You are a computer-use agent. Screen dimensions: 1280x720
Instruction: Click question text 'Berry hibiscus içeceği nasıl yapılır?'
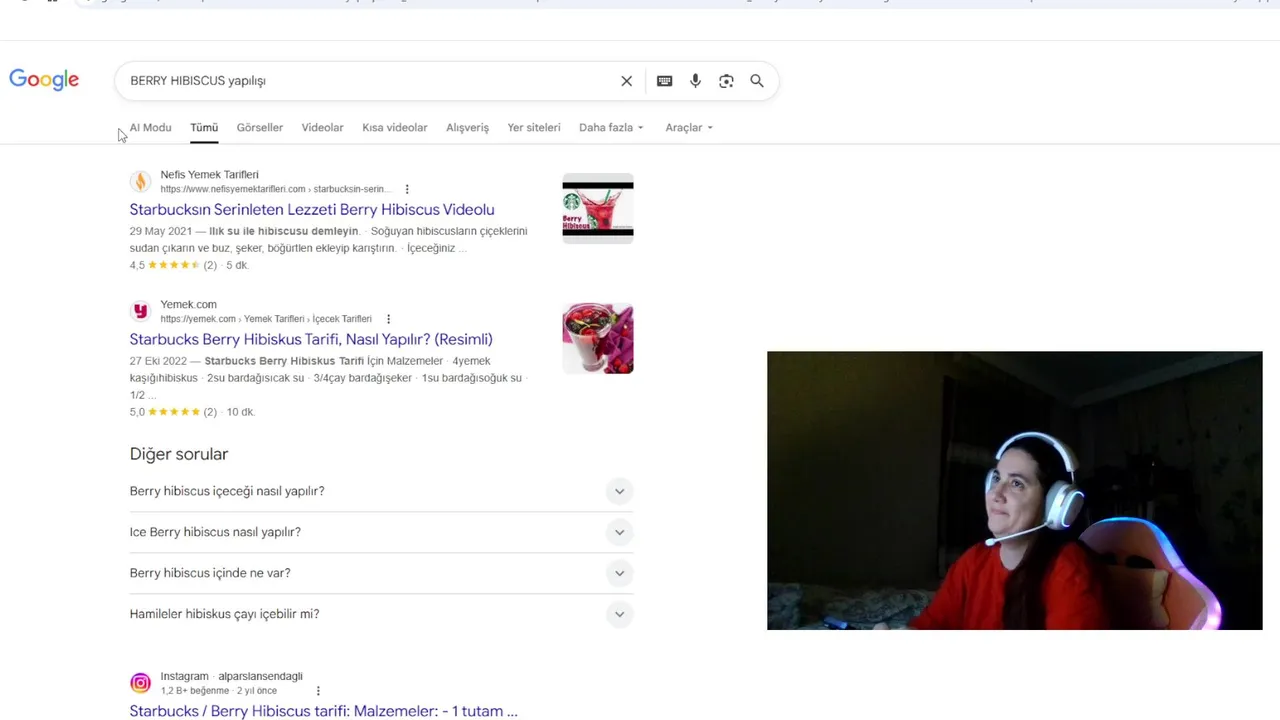[x=227, y=491]
